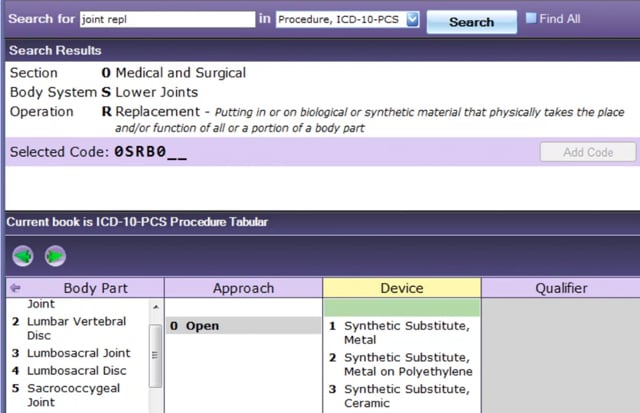The width and height of the screenshot is (640, 413).
Task: Toggle the Find All checkbox
Action: 531,18
